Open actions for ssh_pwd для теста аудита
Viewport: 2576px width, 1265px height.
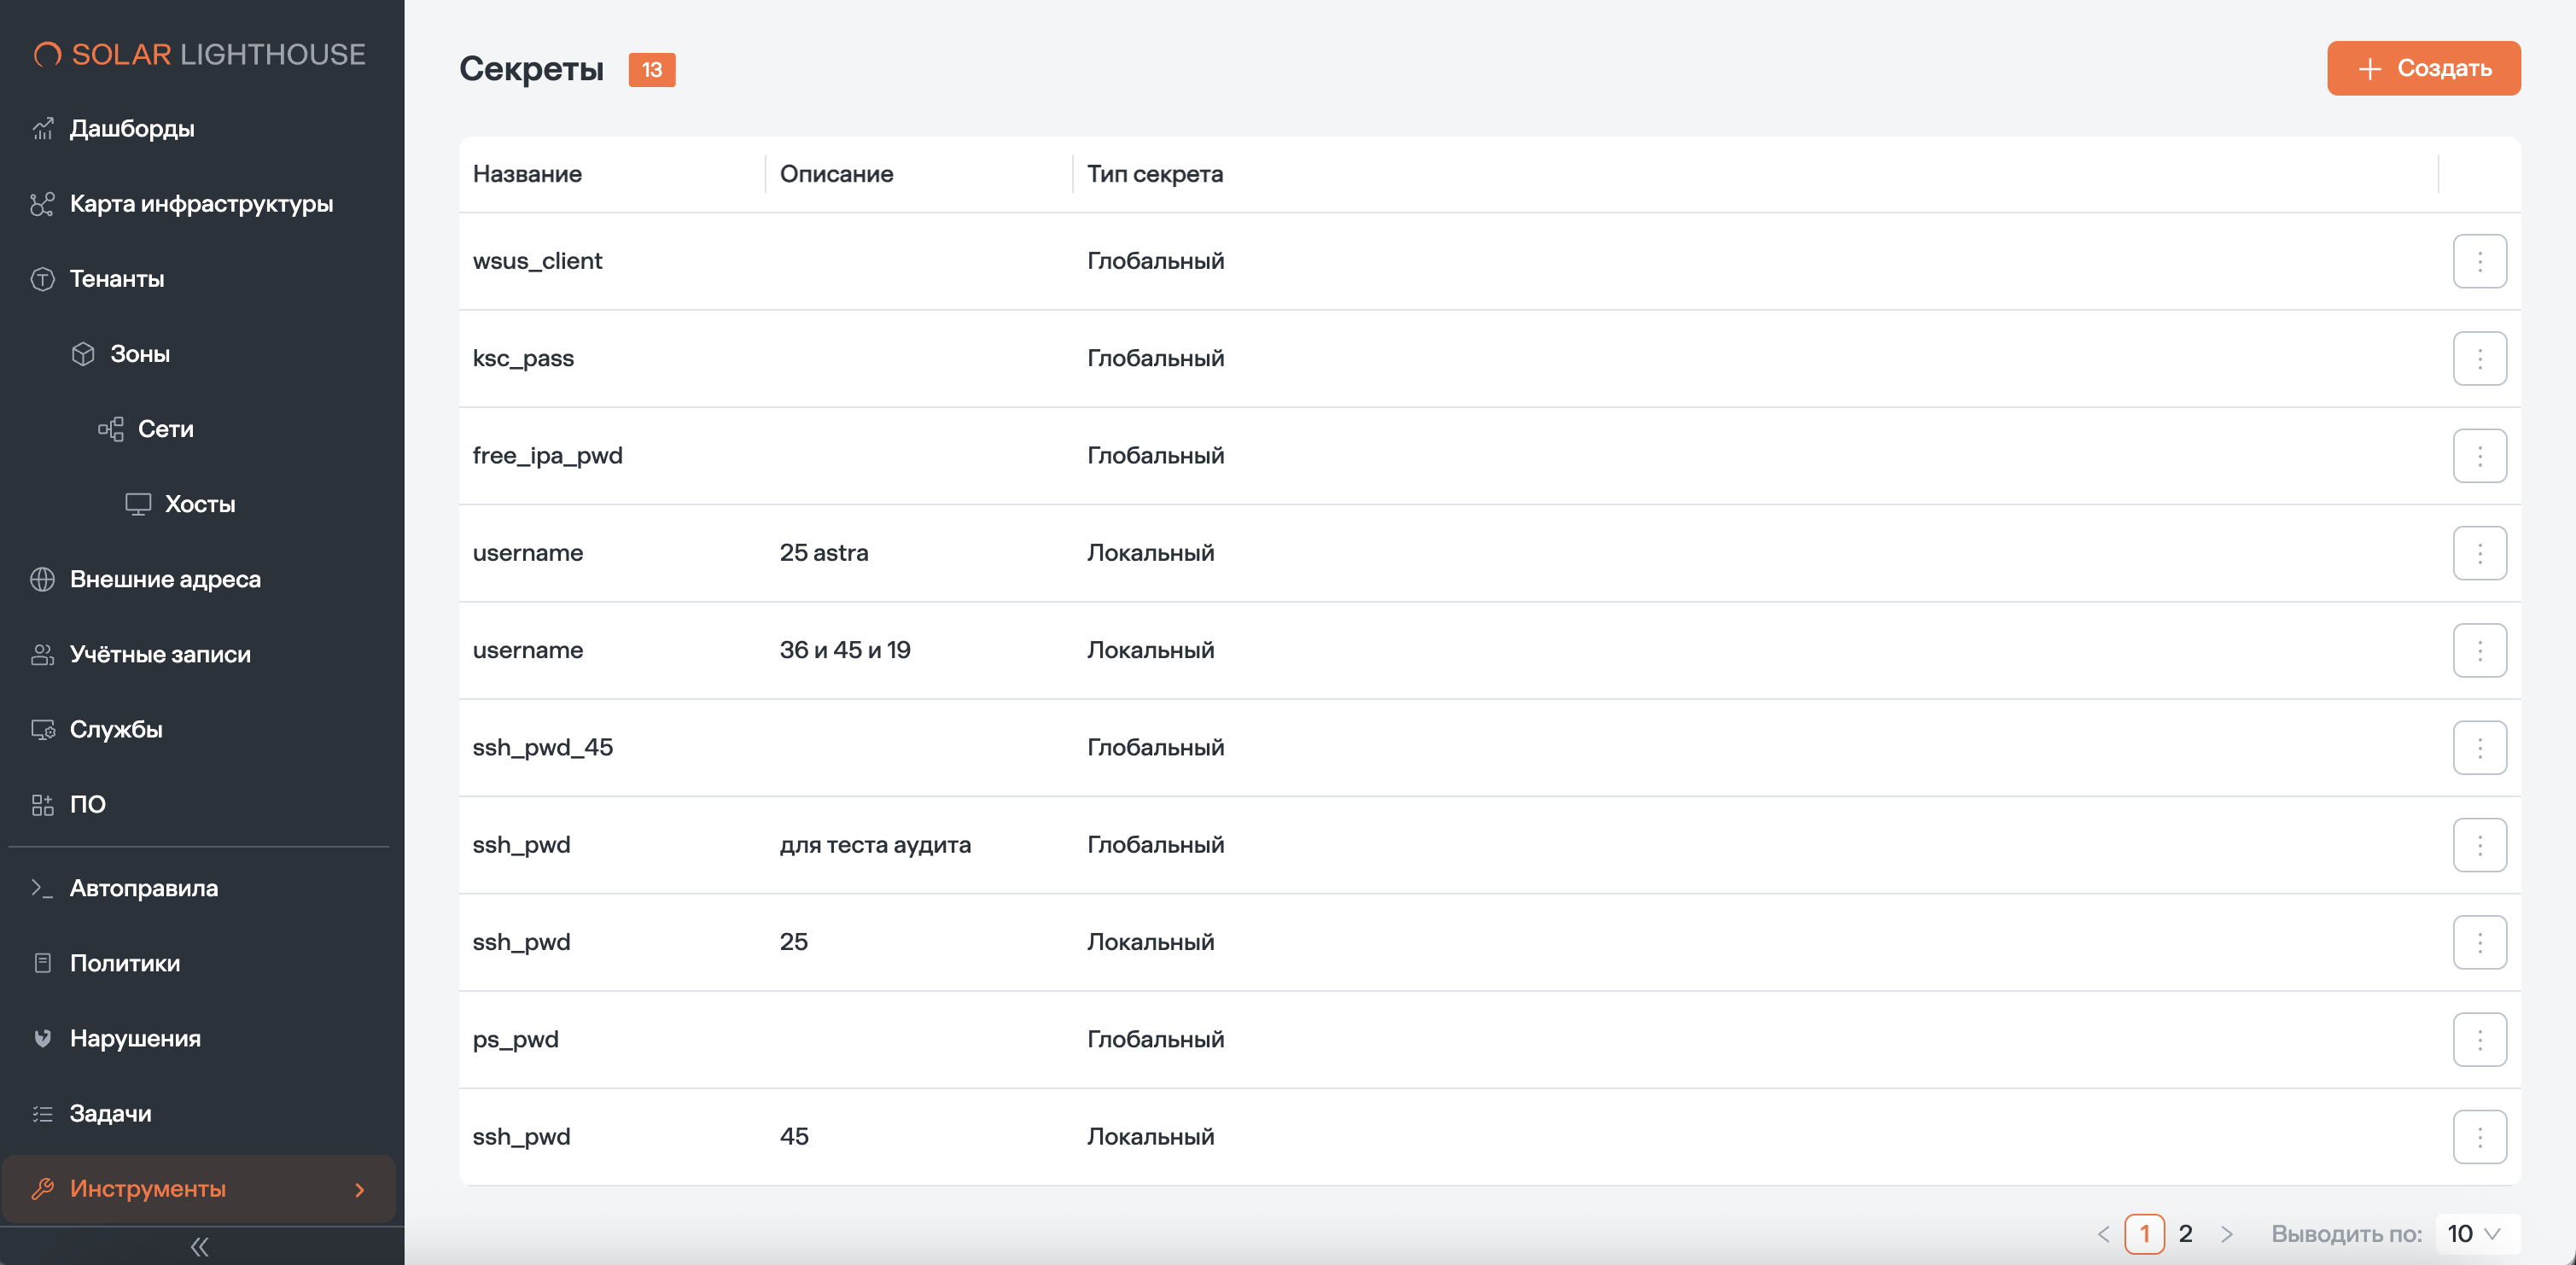pyautogui.click(x=2479, y=845)
